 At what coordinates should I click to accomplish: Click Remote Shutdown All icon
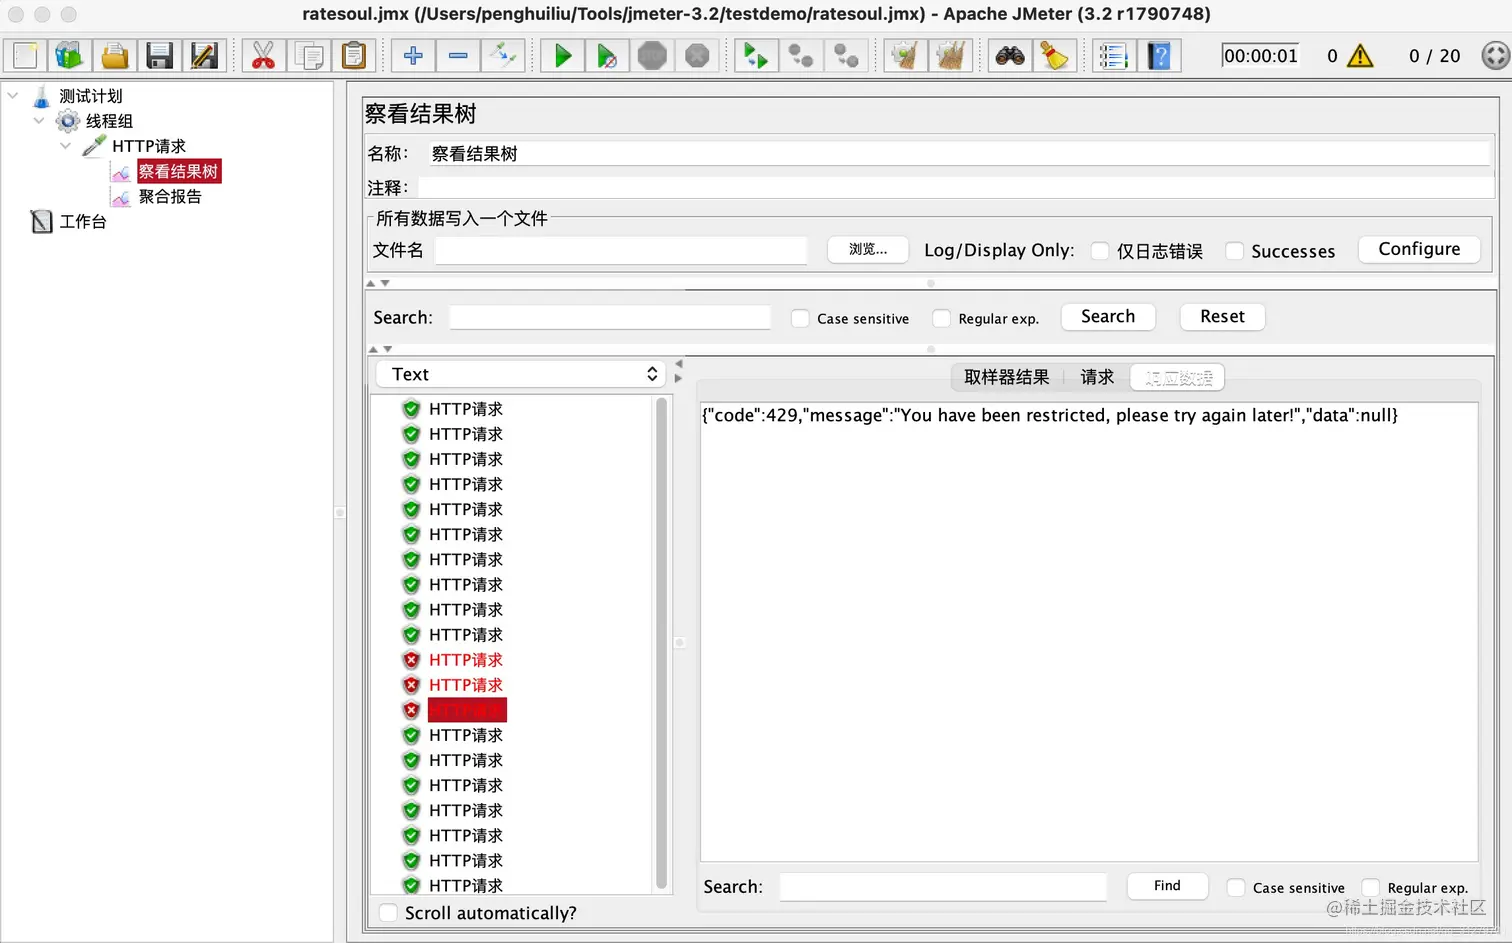[846, 55]
